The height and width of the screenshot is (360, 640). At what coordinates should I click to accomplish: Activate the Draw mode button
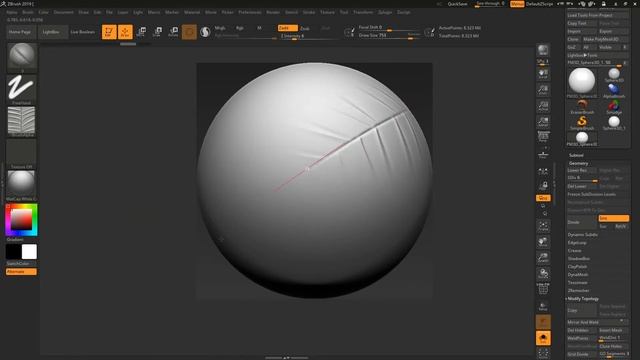click(x=125, y=32)
